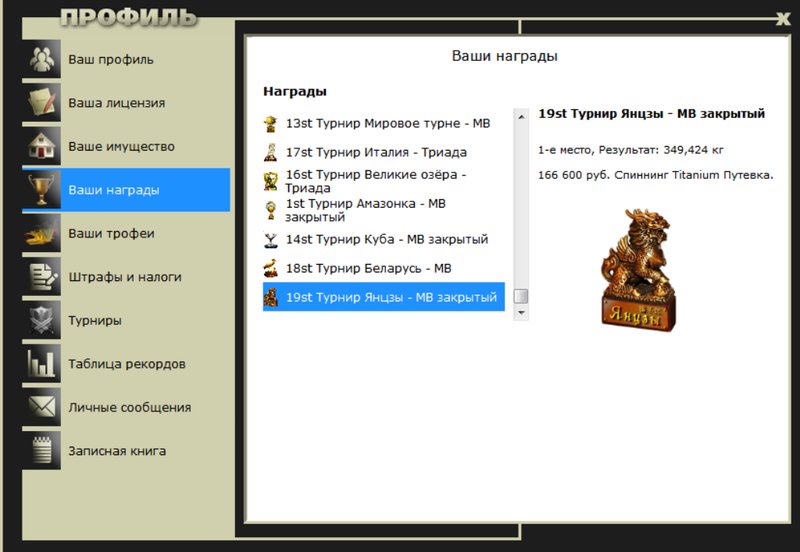Viewport: 800px width, 552px height.
Task: Go to the Ваши трофеи section
Action: 126,233
